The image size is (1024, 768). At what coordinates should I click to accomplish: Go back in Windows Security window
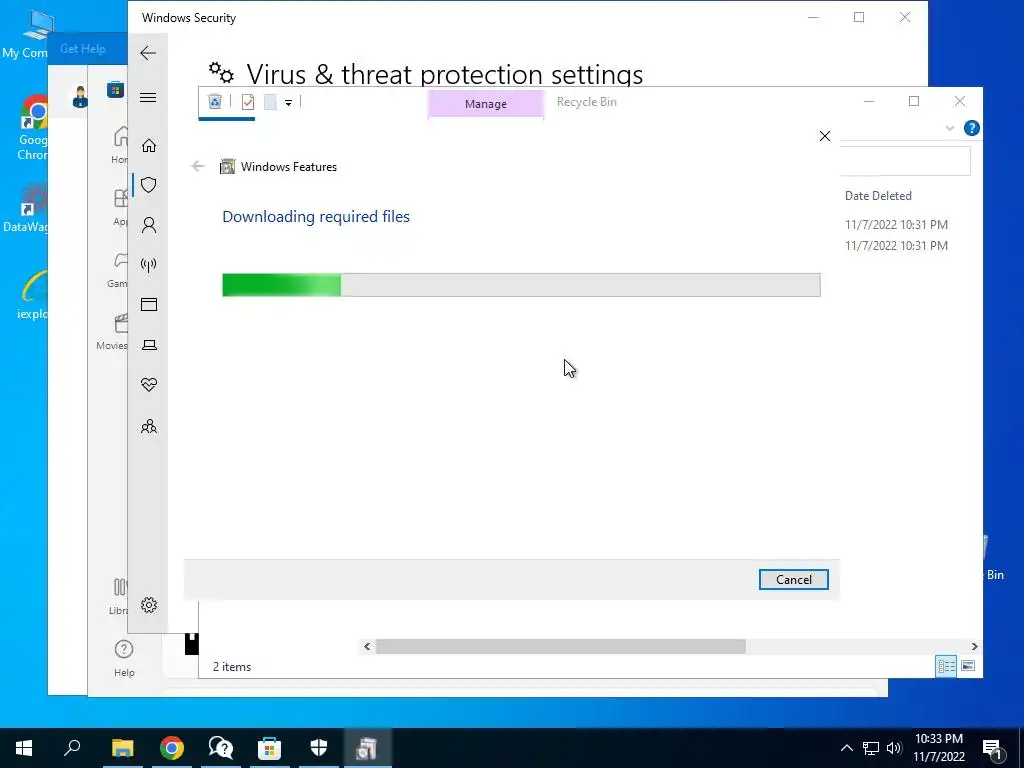tap(148, 53)
